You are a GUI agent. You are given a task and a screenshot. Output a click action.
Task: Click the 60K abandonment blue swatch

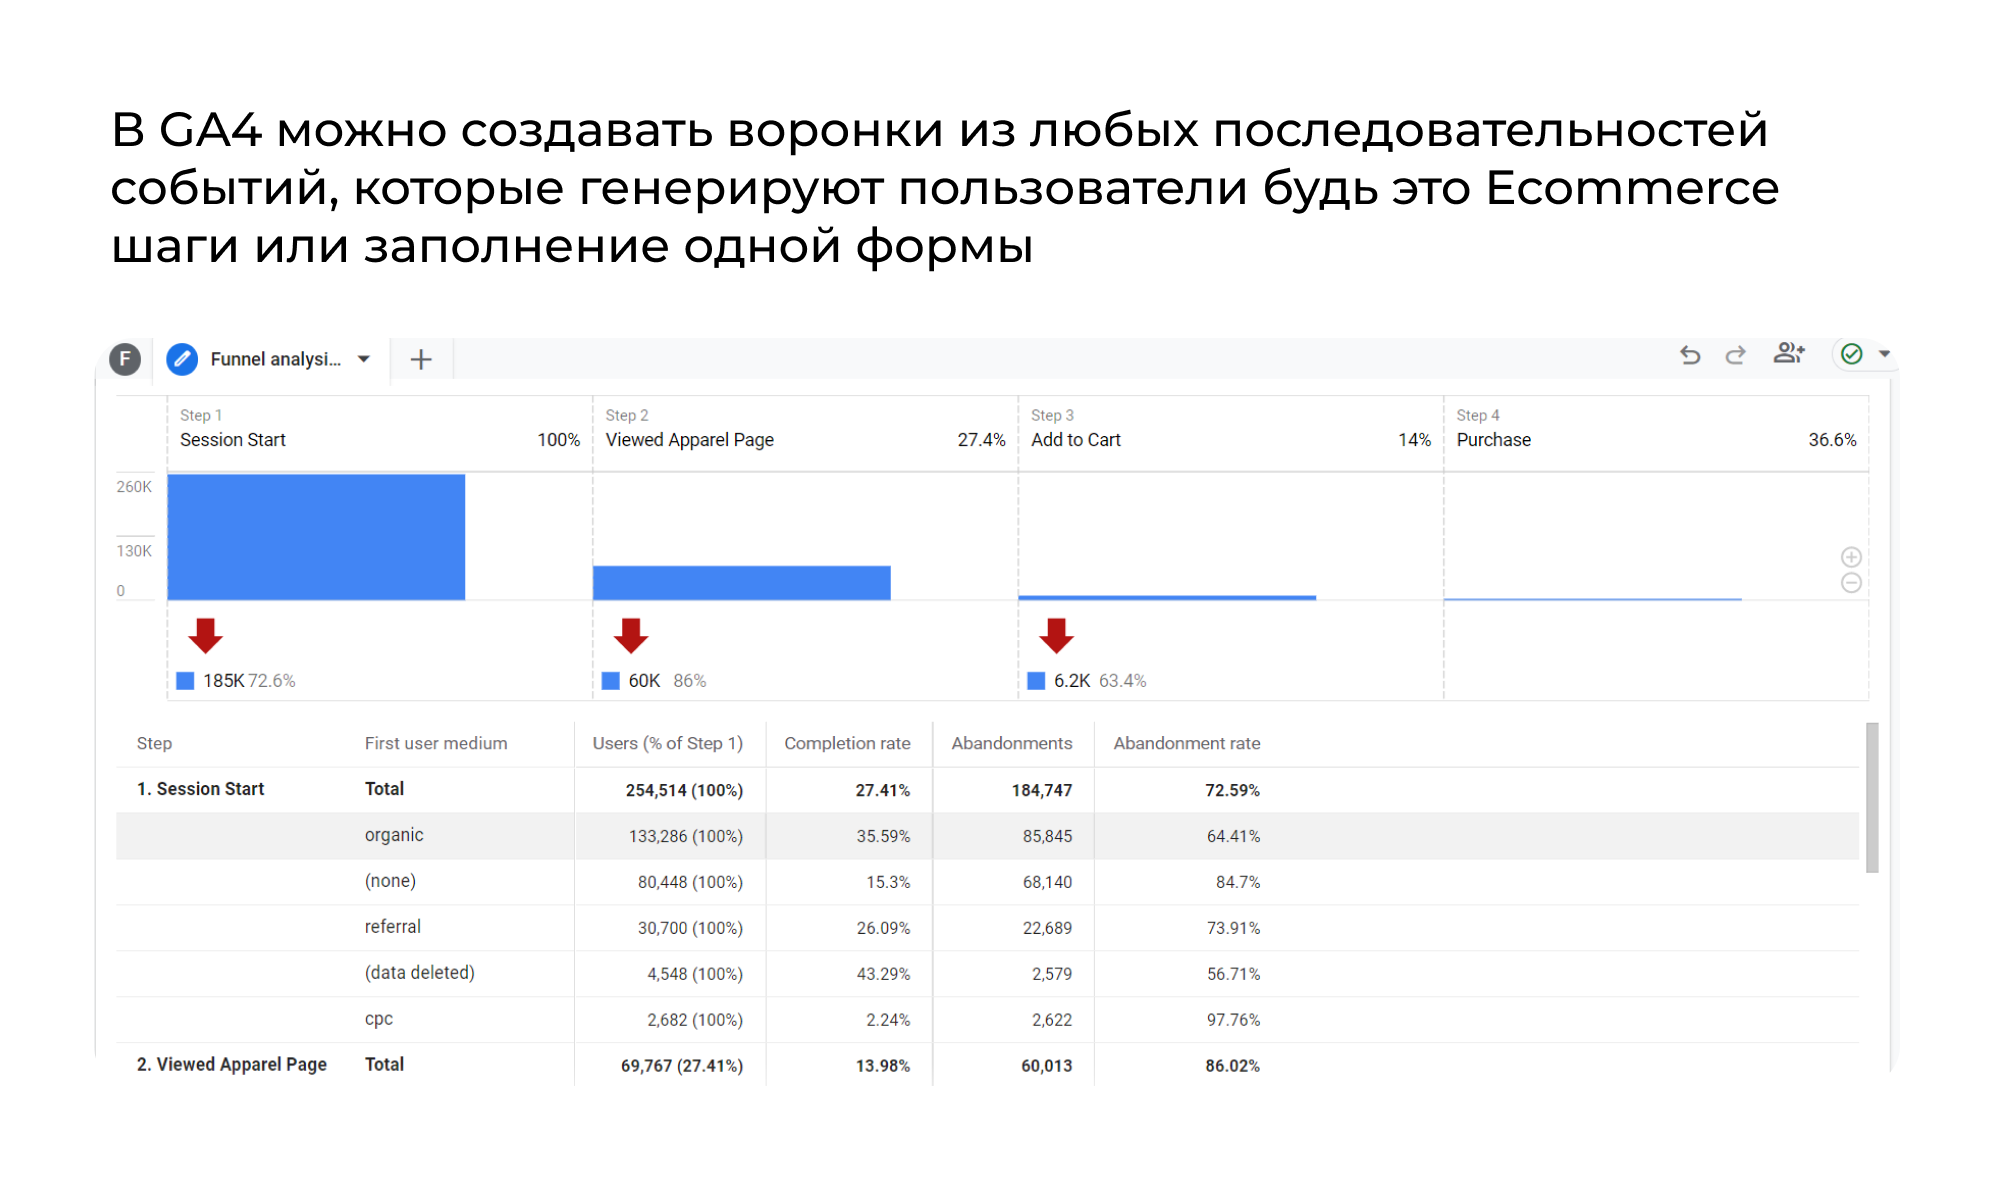click(x=610, y=681)
